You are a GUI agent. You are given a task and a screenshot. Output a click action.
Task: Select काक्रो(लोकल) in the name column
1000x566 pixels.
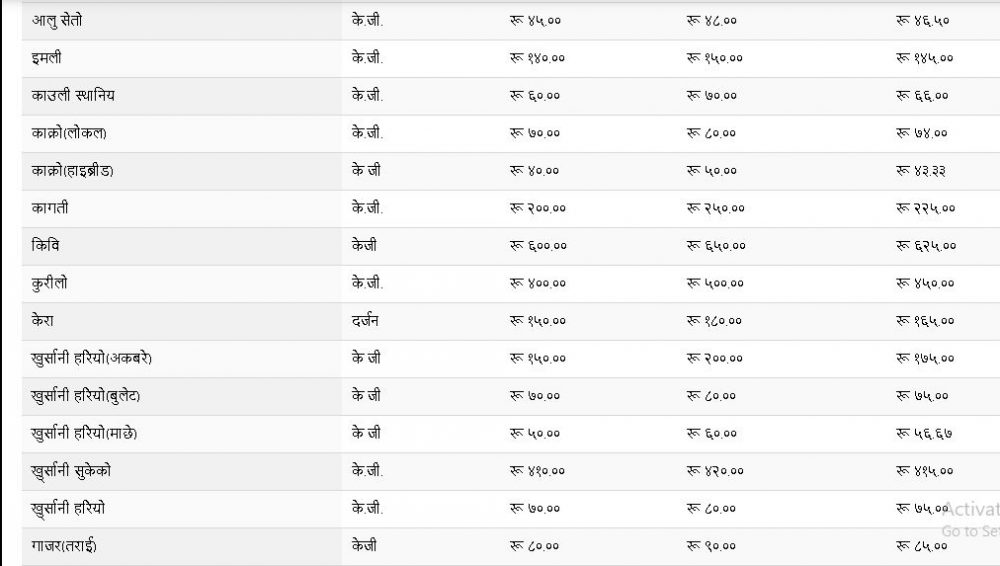[x=69, y=133]
